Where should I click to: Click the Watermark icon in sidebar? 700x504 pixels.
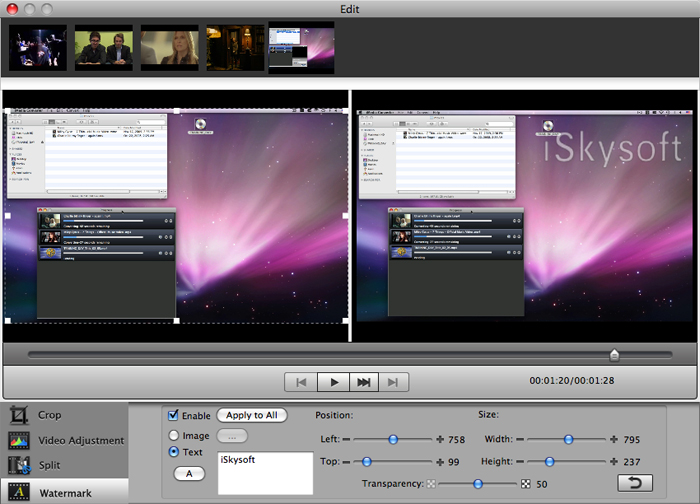pyautogui.click(x=18, y=492)
